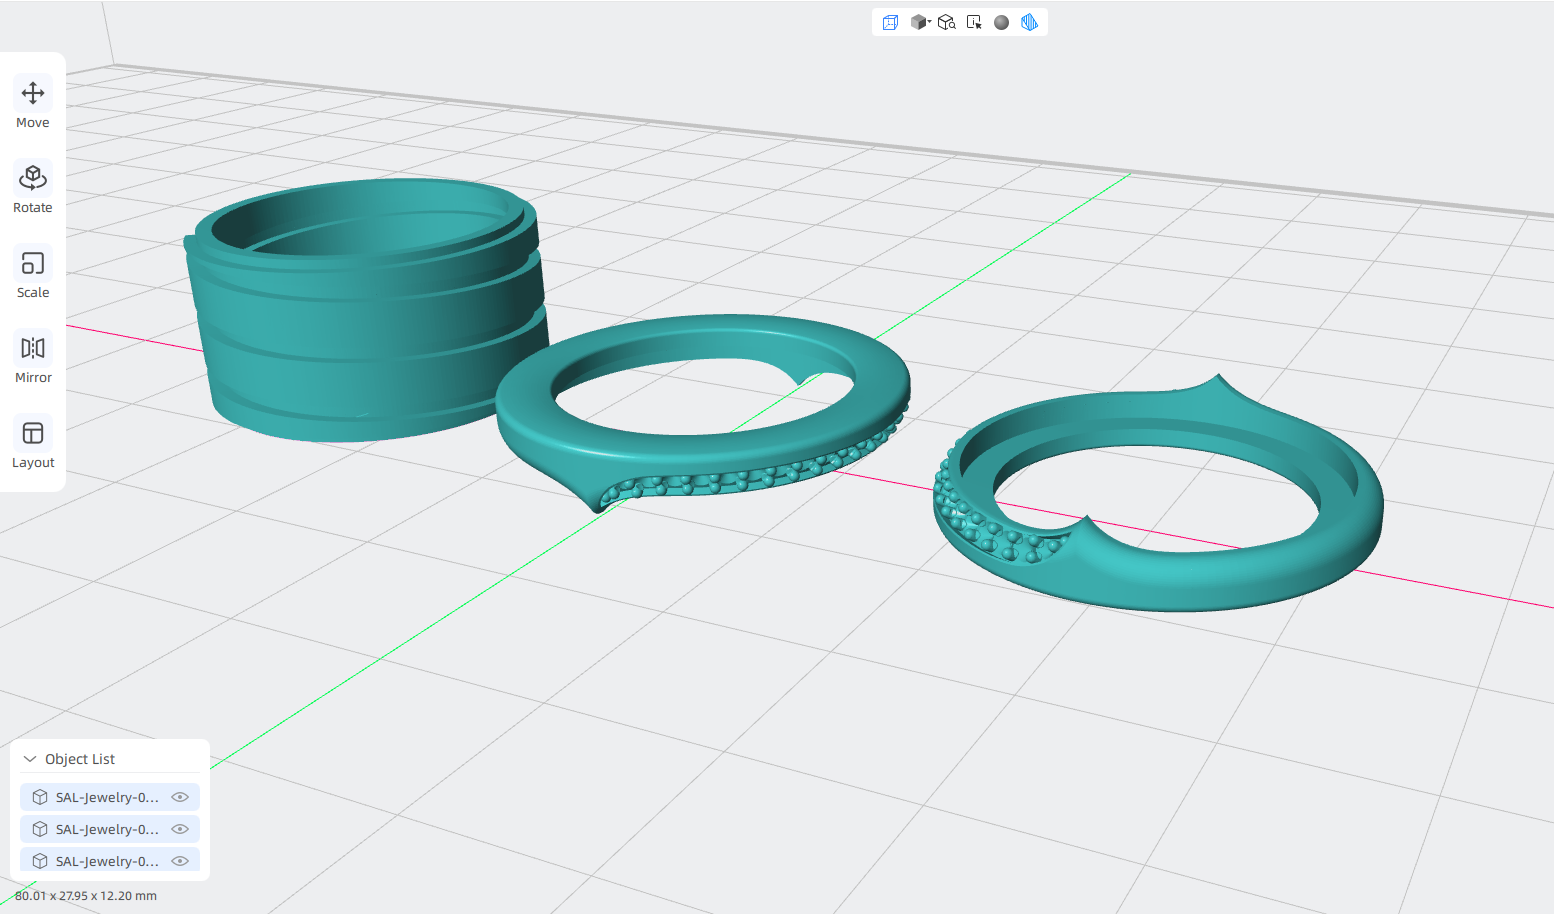Select the top SAL-Jewelry object row
The width and height of the screenshot is (1554, 914).
[x=110, y=797]
